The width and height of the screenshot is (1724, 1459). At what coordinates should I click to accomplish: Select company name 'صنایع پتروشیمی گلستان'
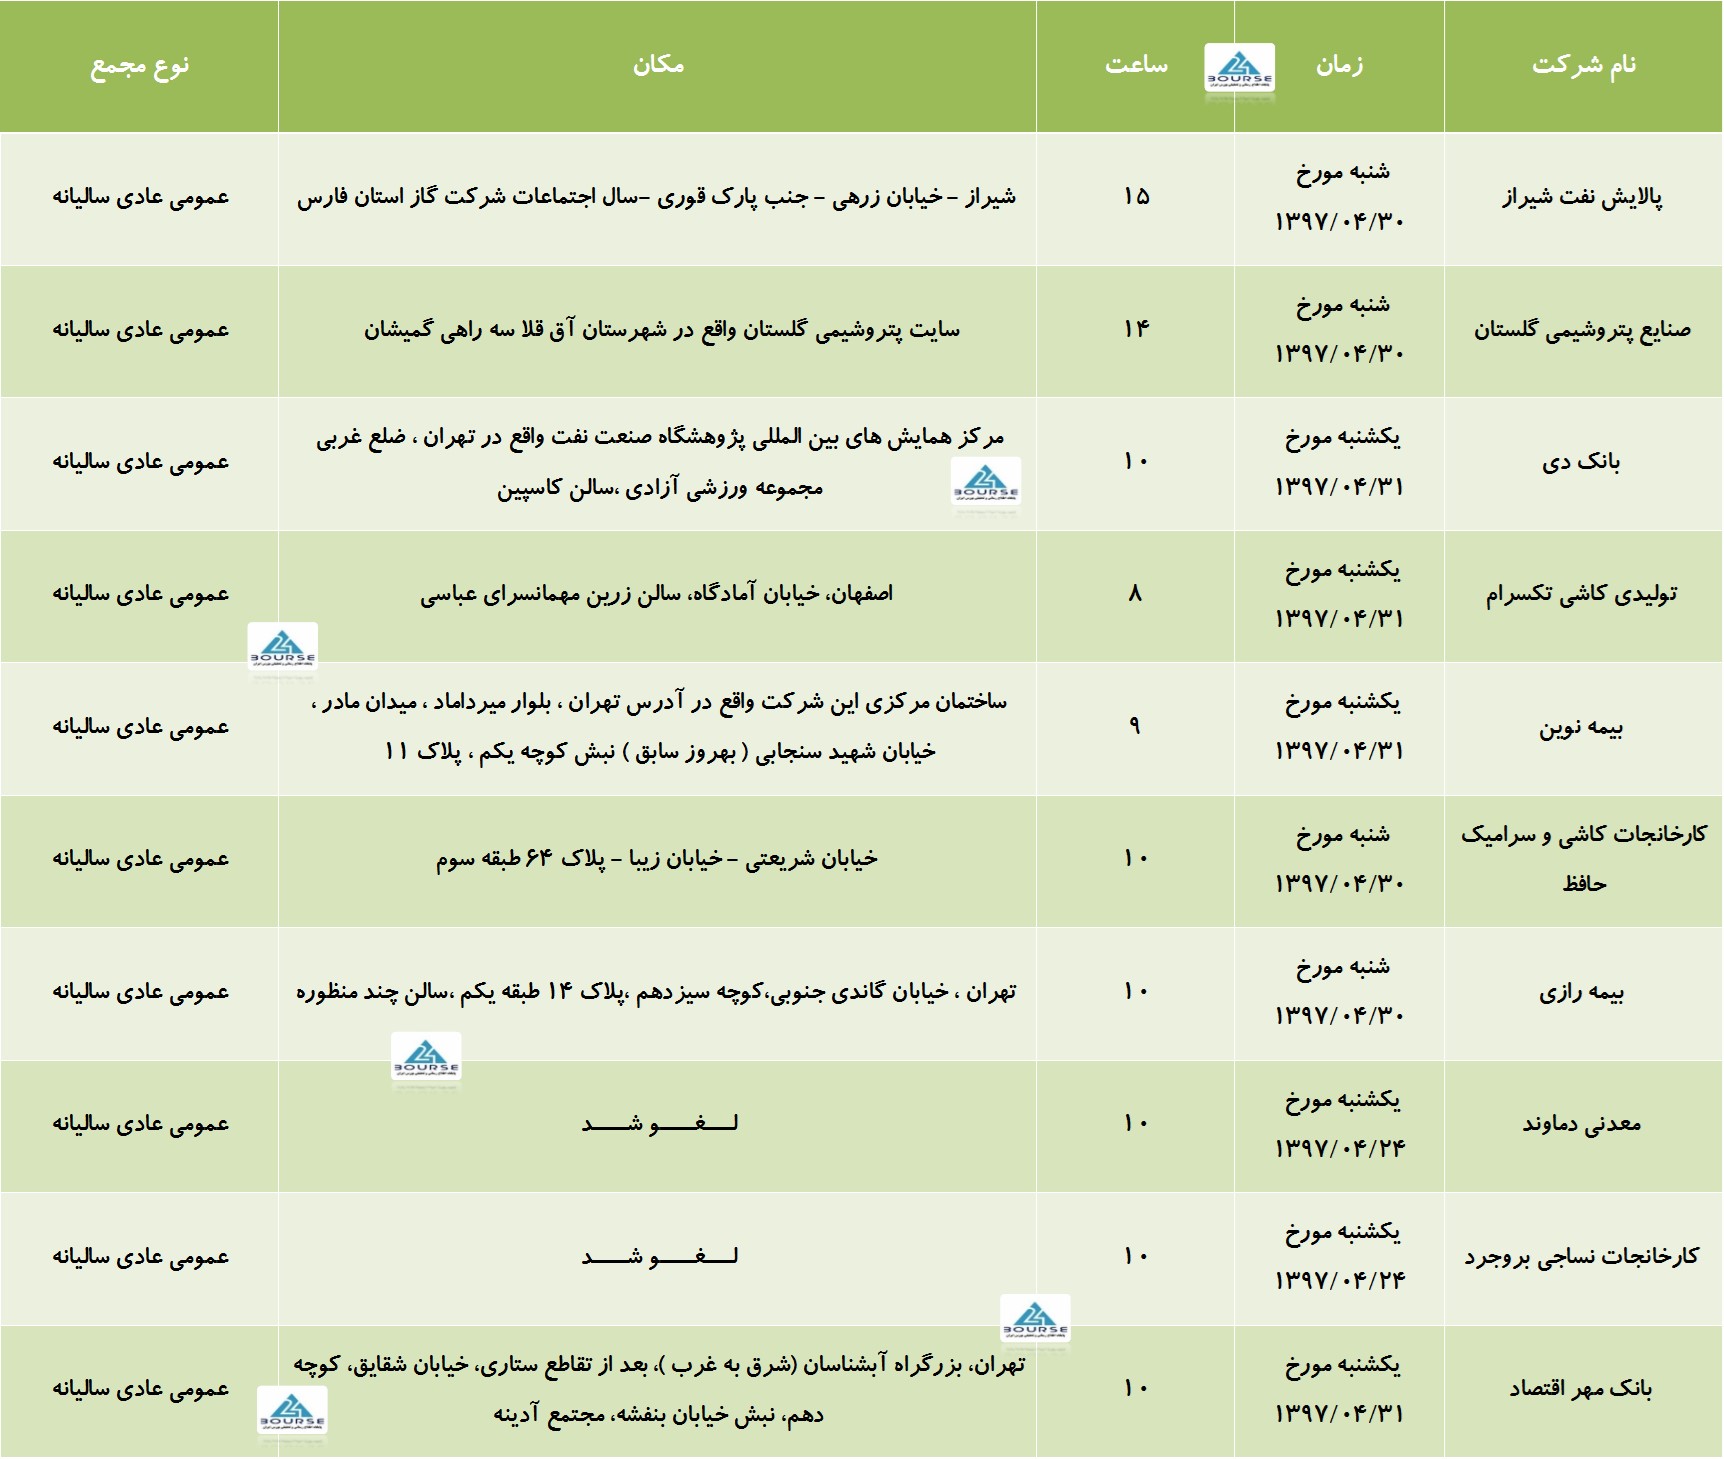(1582, 329)
